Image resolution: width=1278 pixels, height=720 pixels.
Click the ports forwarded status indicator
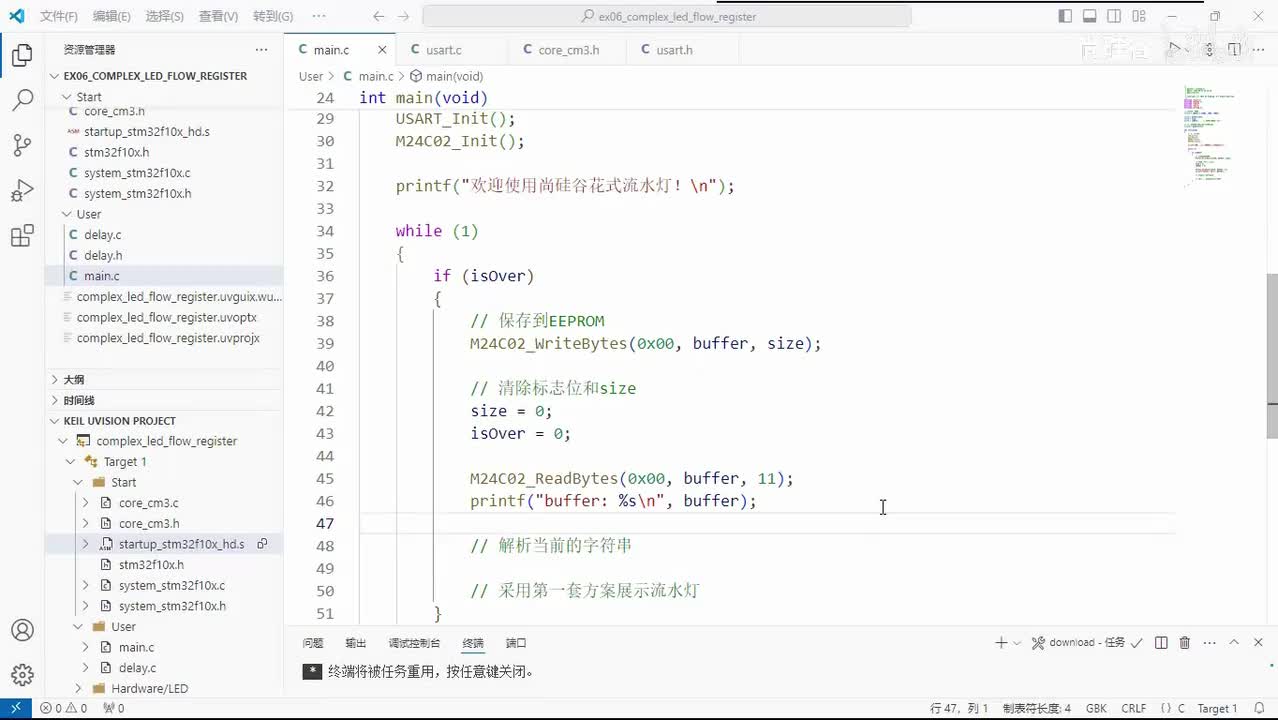[113, 708]
